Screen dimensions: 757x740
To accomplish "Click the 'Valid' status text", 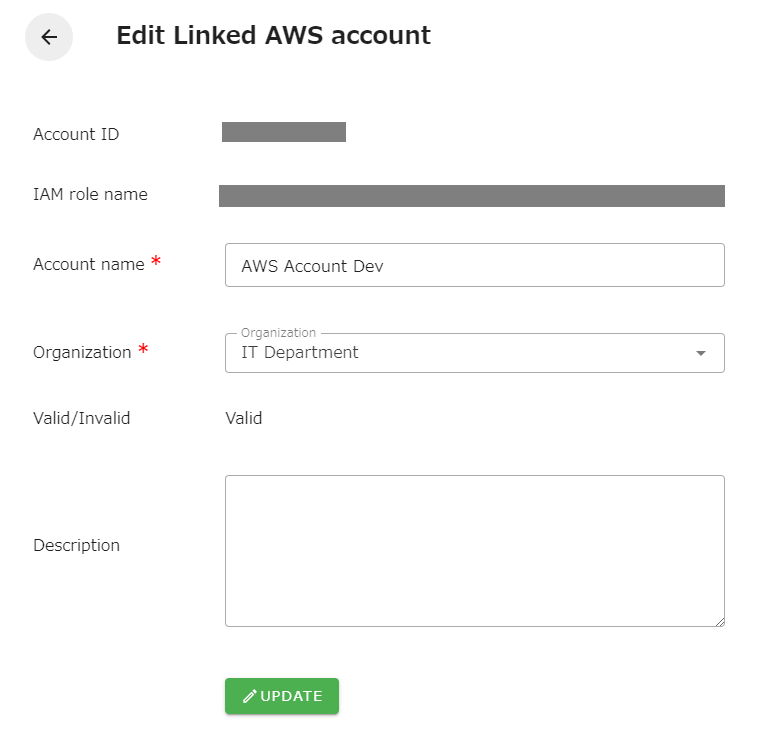I will (x=244, y=418).
